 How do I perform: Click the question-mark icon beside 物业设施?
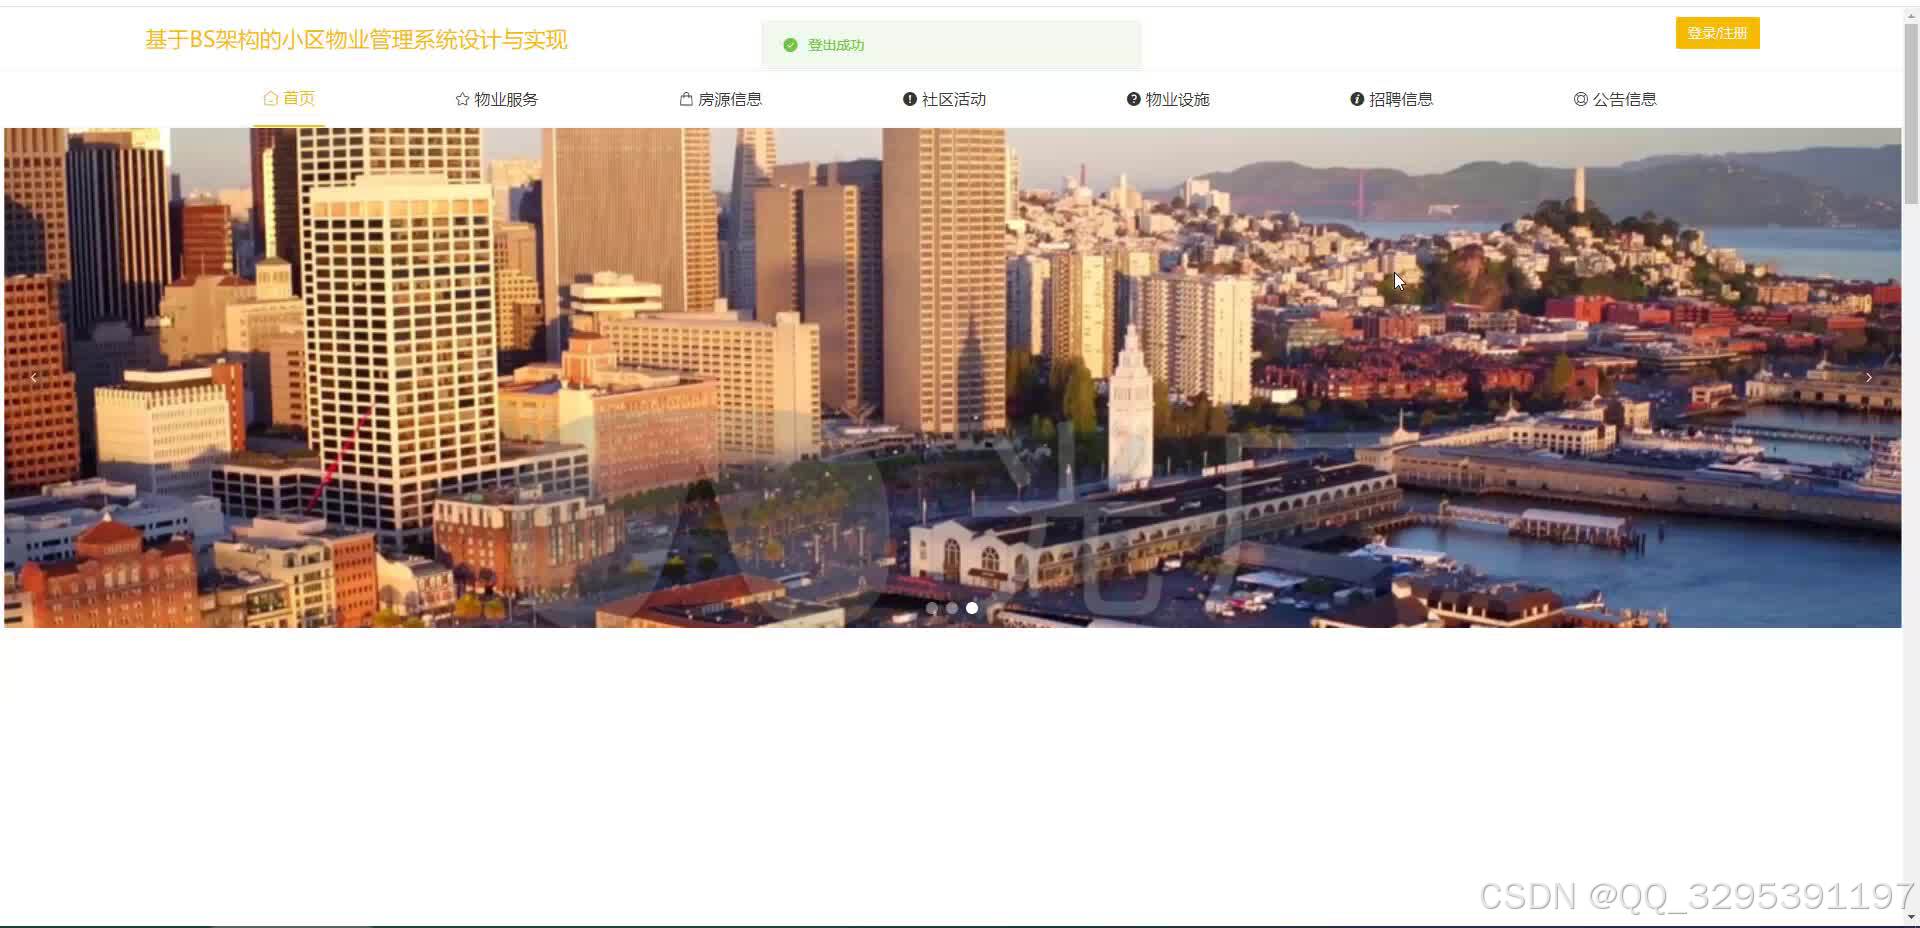click(1132, 99)
